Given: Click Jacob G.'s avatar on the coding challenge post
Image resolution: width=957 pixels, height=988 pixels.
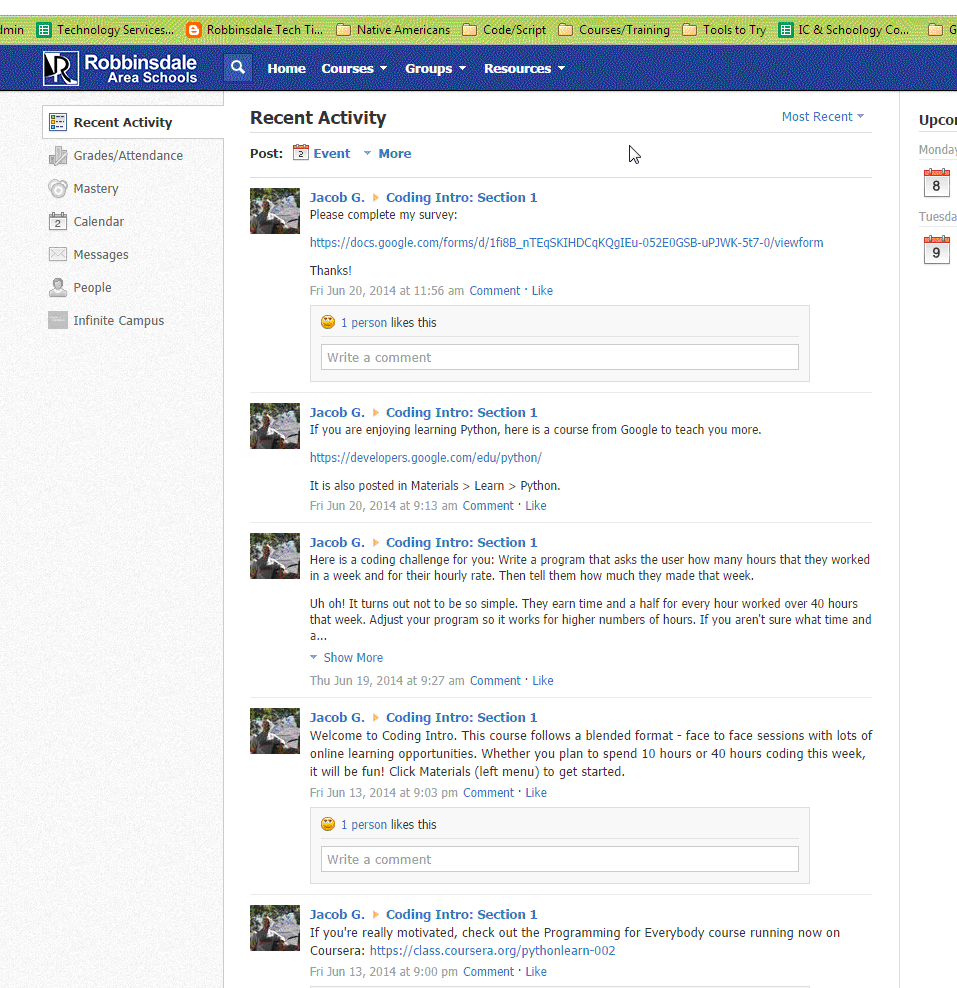Looking at the screenshot, I should point(275,556).
